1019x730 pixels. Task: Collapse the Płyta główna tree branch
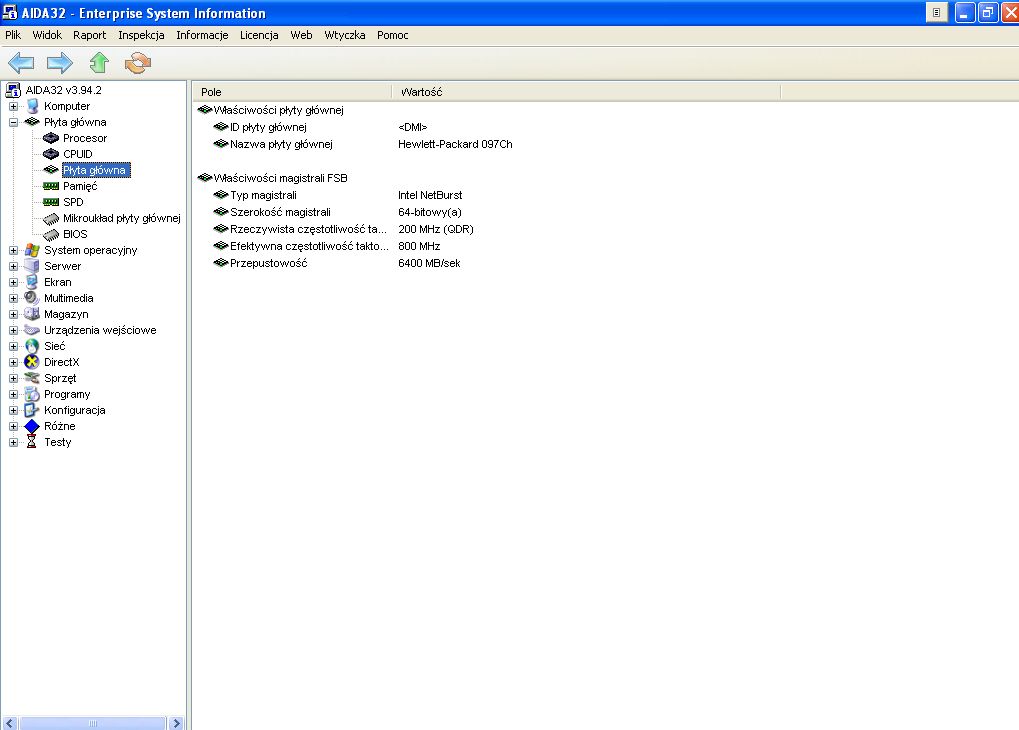[x=14, y=122]
